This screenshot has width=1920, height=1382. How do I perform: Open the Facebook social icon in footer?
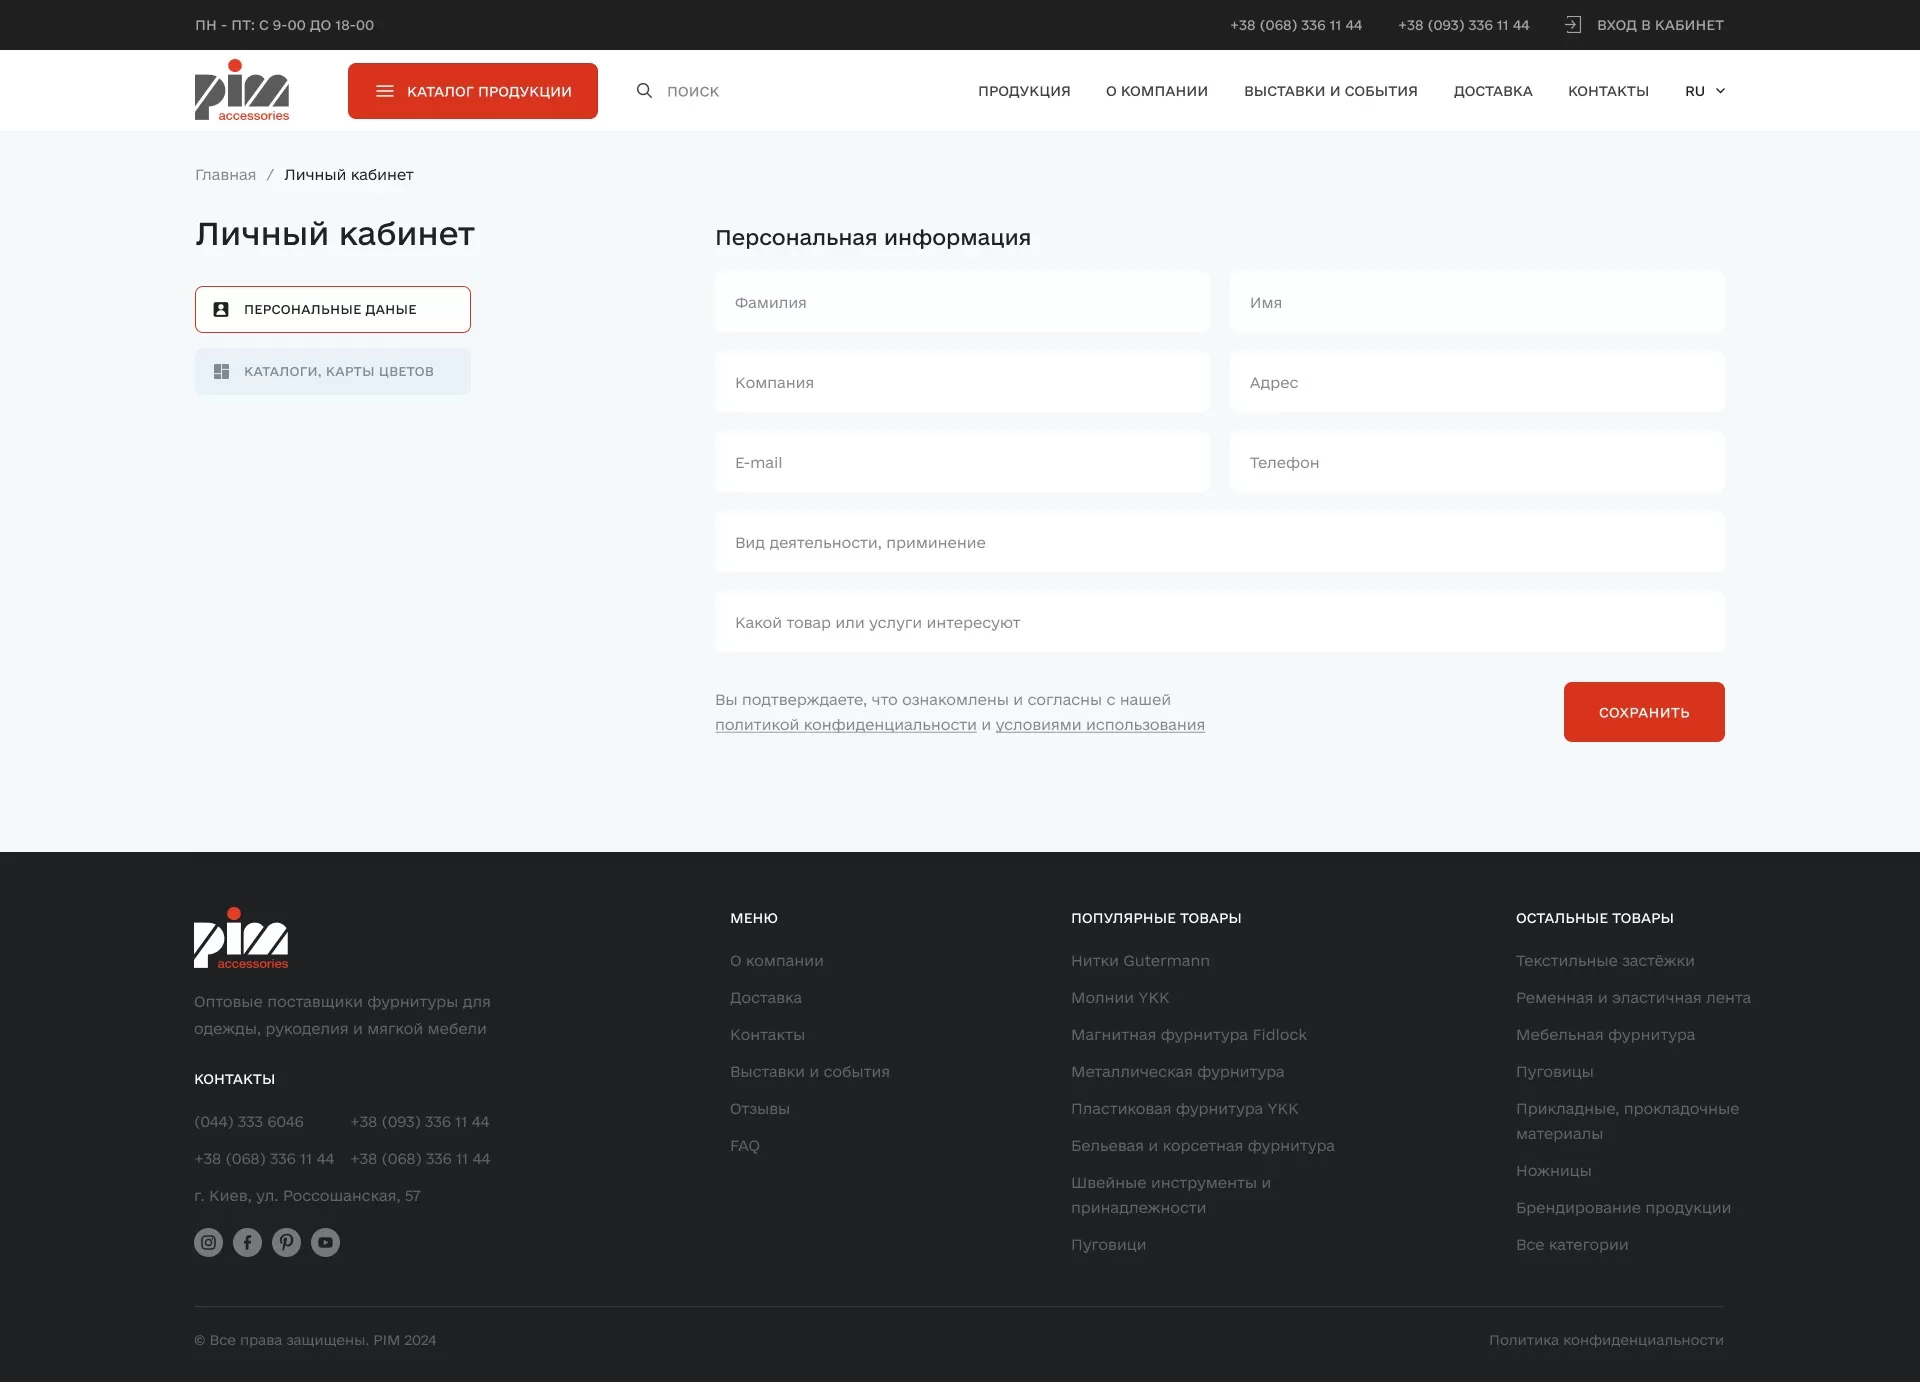(247, 1242)
